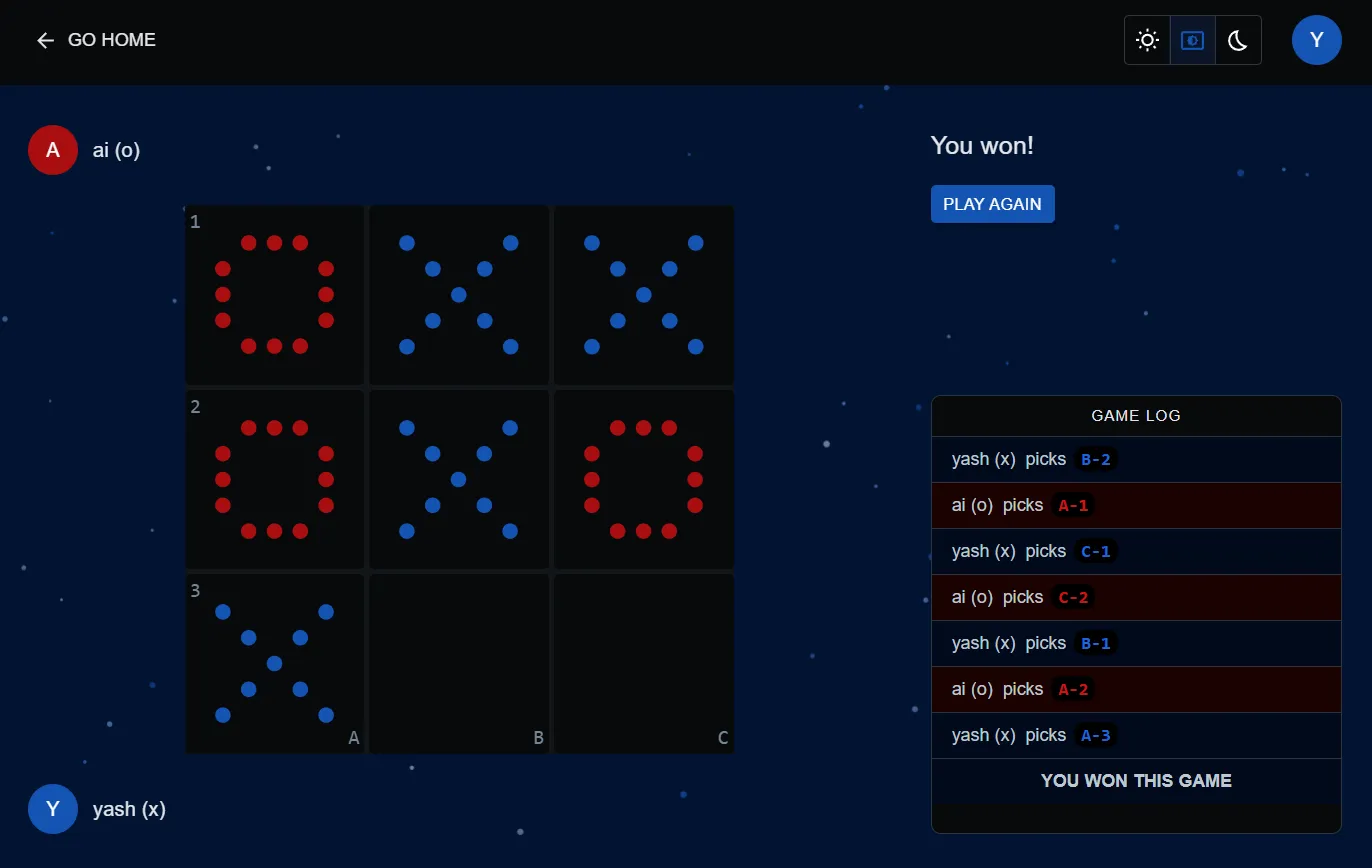Open the profile avatar in the top-right corner
The height and width of the screenshot is (868, 1372).
point(1316,40)
